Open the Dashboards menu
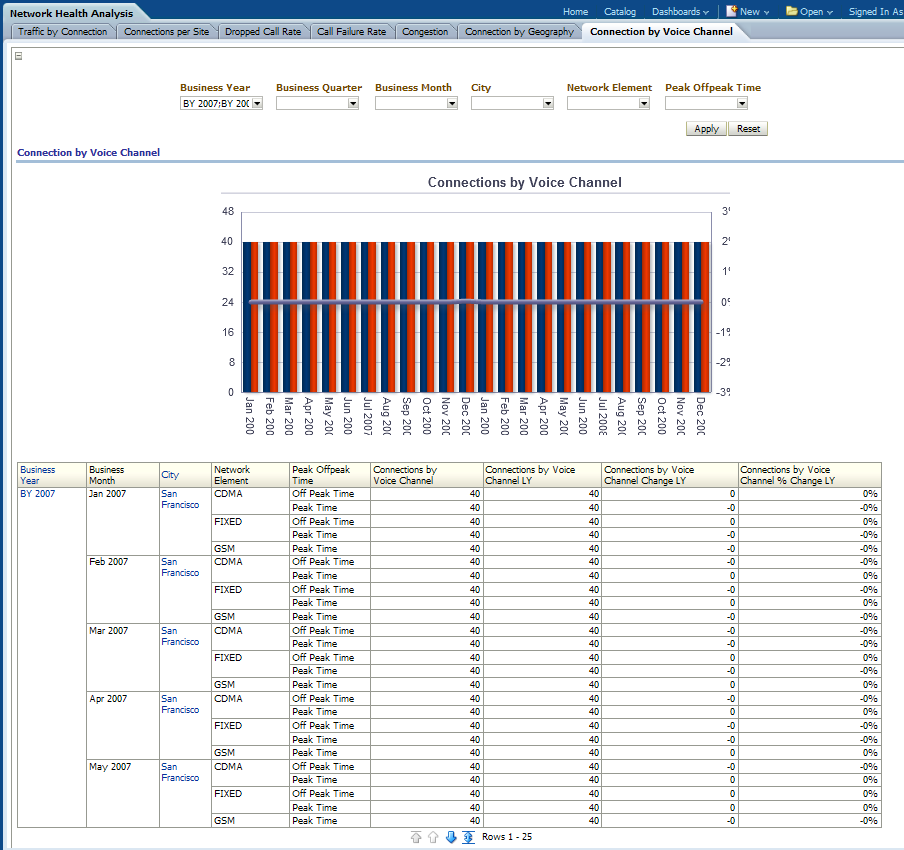The height and width of the screenshot is (850, 904). [x=680, y=12]
